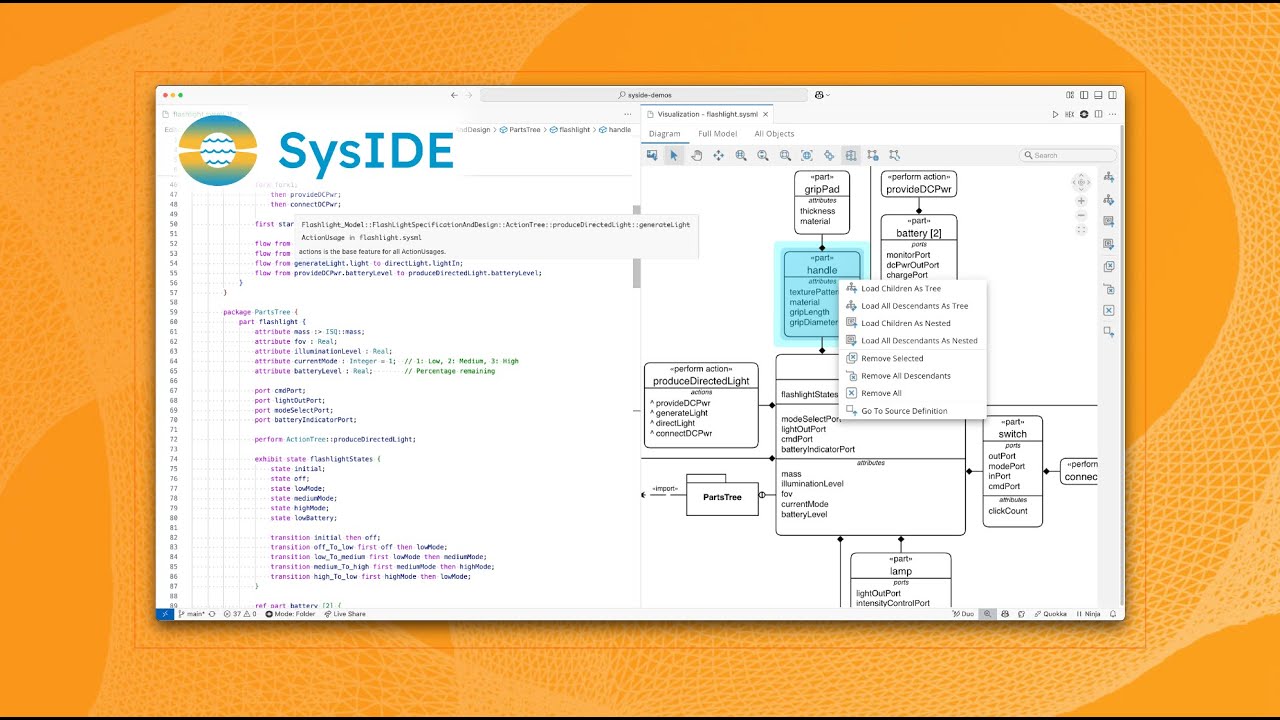Click the syside-demos command center search bar
The height and width of the screenshot is (720, 1280).
point(644,95)
